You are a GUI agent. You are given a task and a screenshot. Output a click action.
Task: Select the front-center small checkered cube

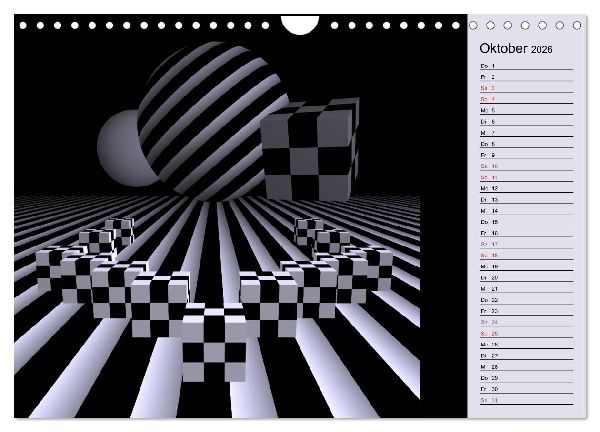(214, 342)
